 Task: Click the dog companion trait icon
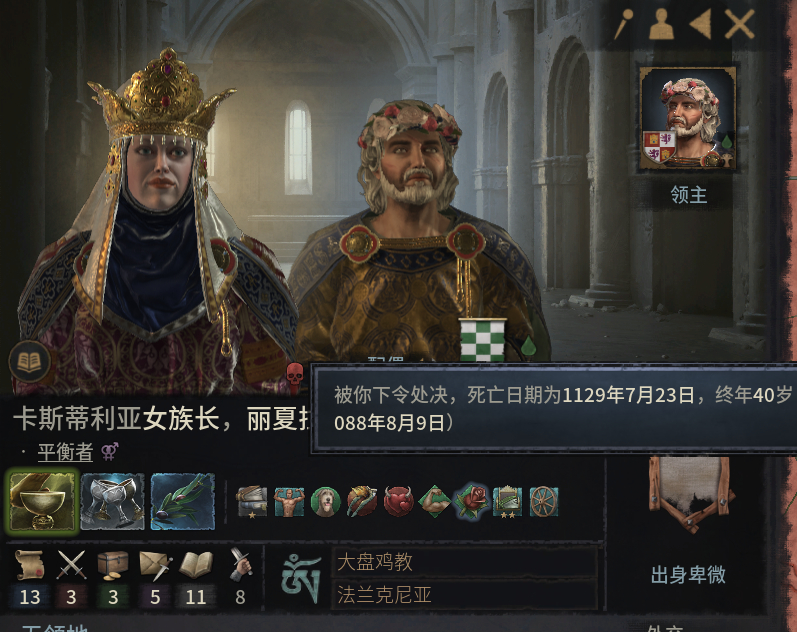click(325, 502)
